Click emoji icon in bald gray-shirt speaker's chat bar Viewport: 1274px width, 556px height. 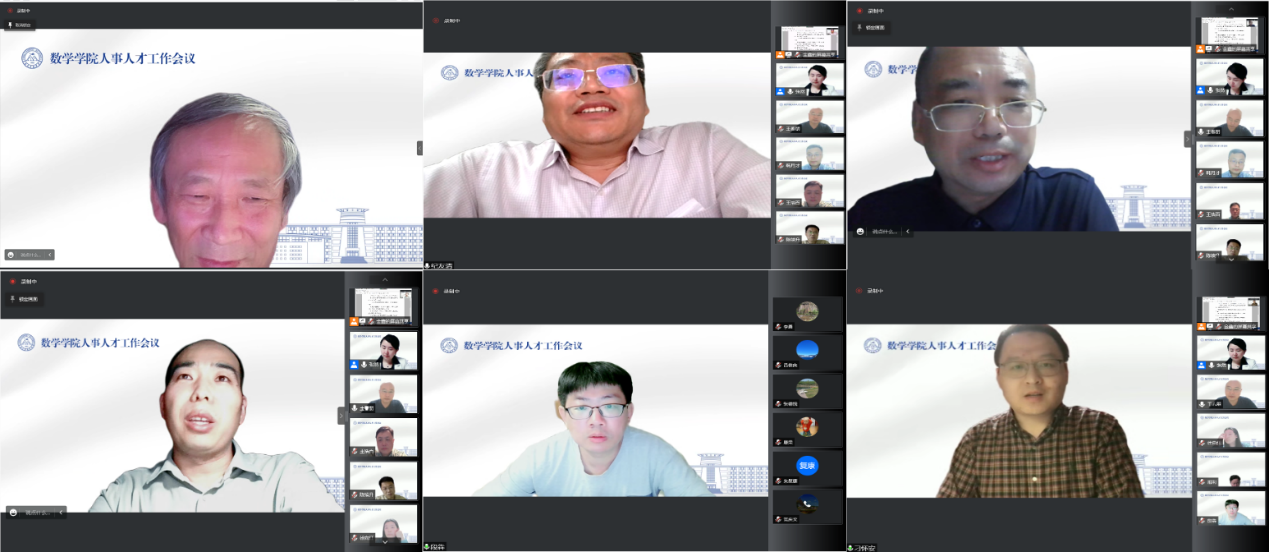13,512
